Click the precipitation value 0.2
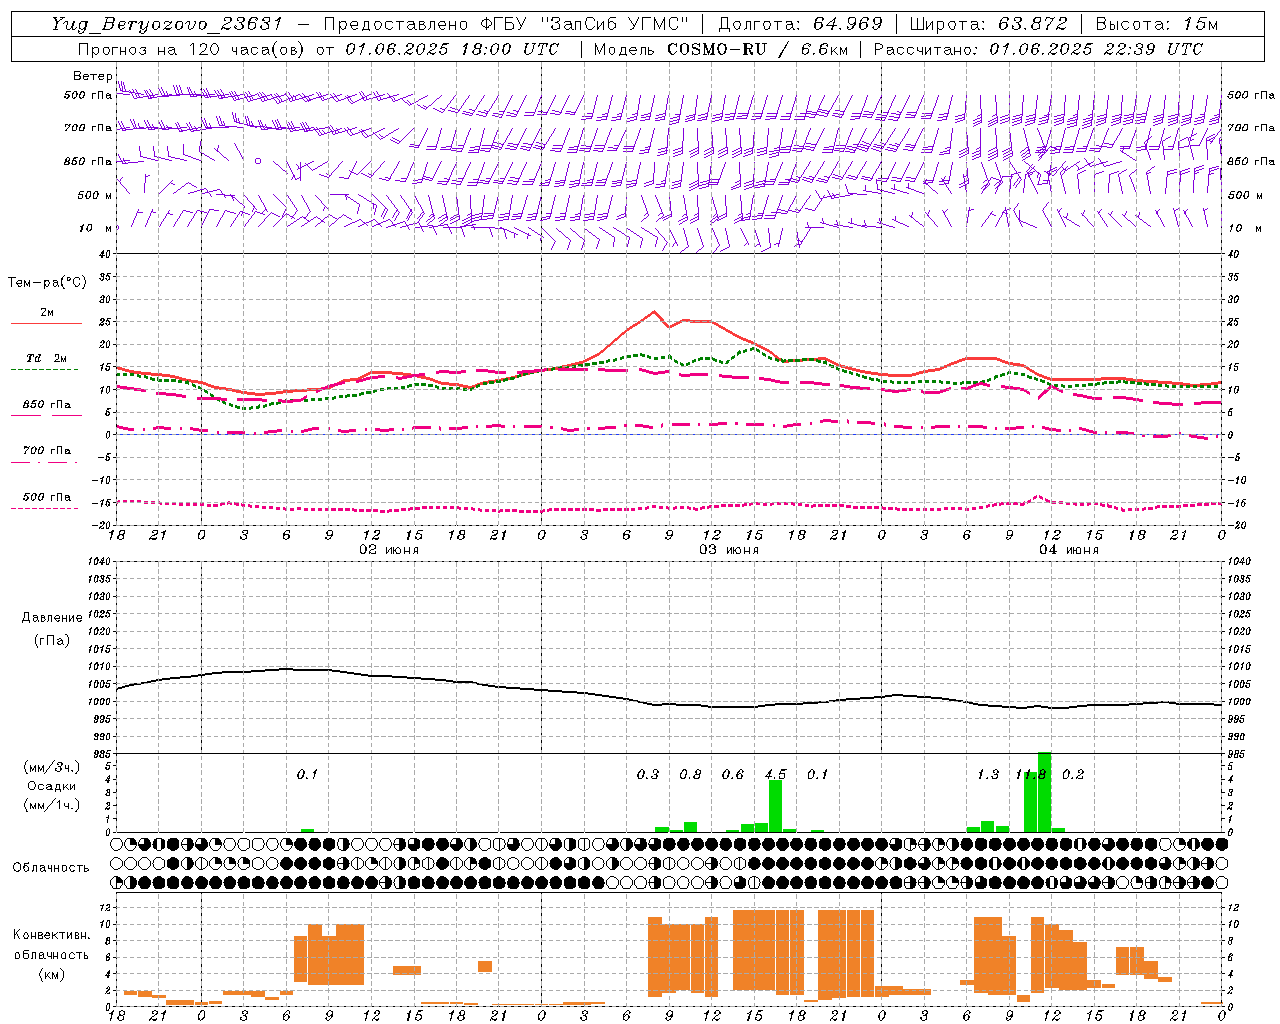1280x1024 pixels. click(1073, 774)
